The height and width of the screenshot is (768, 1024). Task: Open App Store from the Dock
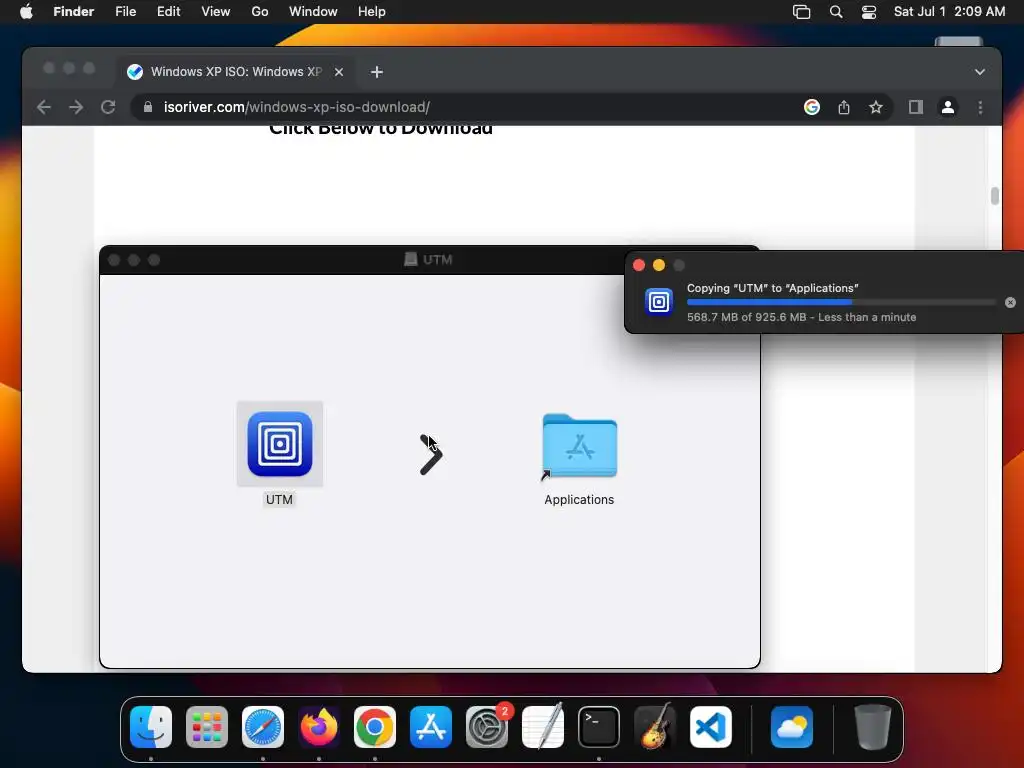point(431,727)
